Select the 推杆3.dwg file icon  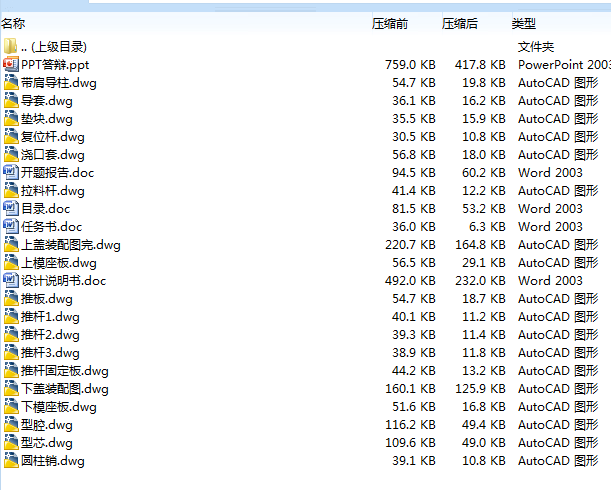11,352
